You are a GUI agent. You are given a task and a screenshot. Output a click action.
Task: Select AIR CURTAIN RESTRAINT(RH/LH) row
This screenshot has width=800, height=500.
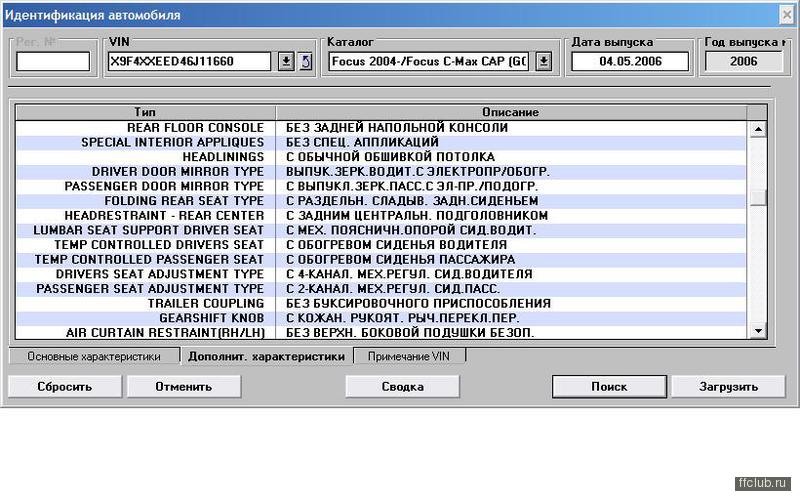pos(381,333)
